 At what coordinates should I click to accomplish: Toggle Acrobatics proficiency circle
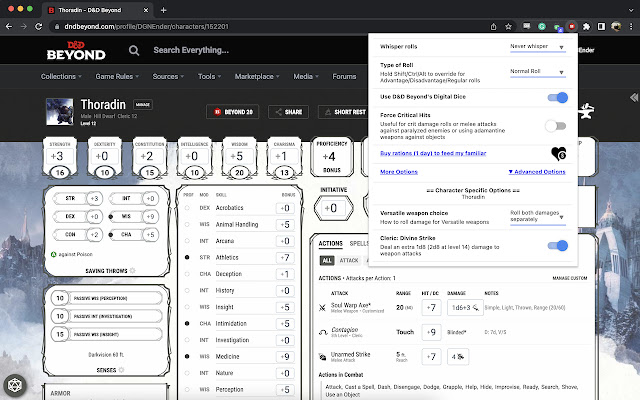point(187,208)
